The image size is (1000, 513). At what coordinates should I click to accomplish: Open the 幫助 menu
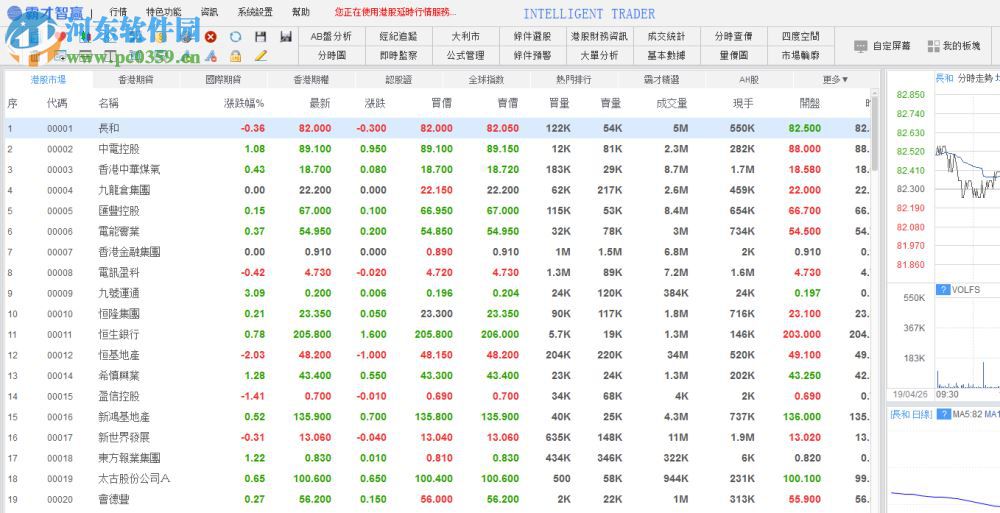tap(300, 12)
